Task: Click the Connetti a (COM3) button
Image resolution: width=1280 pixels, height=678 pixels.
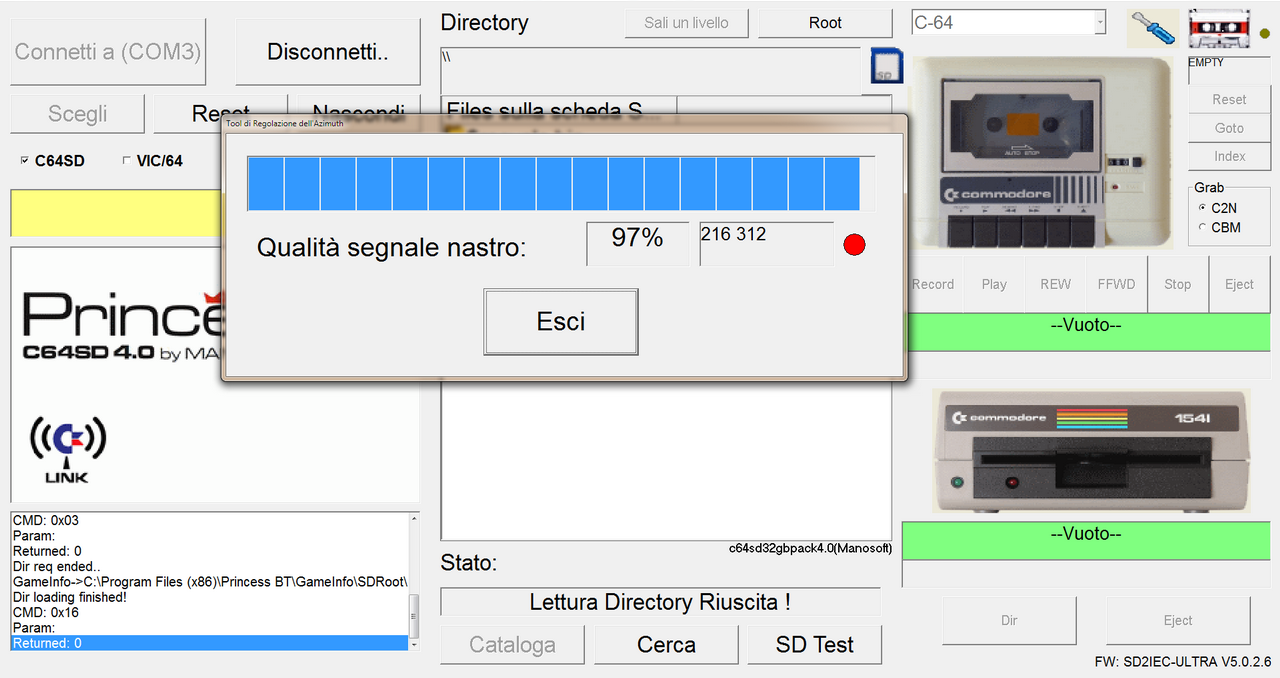Action: click(108, 51)
